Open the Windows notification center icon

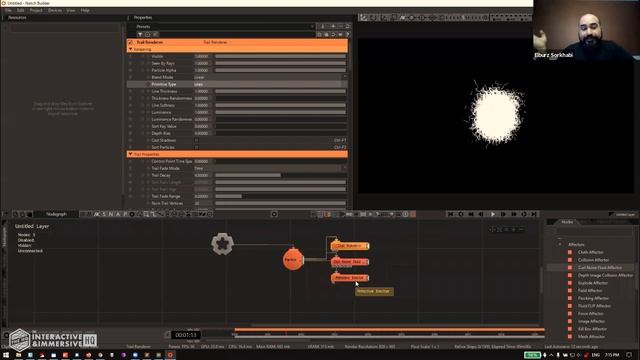(x=629, y=355)
